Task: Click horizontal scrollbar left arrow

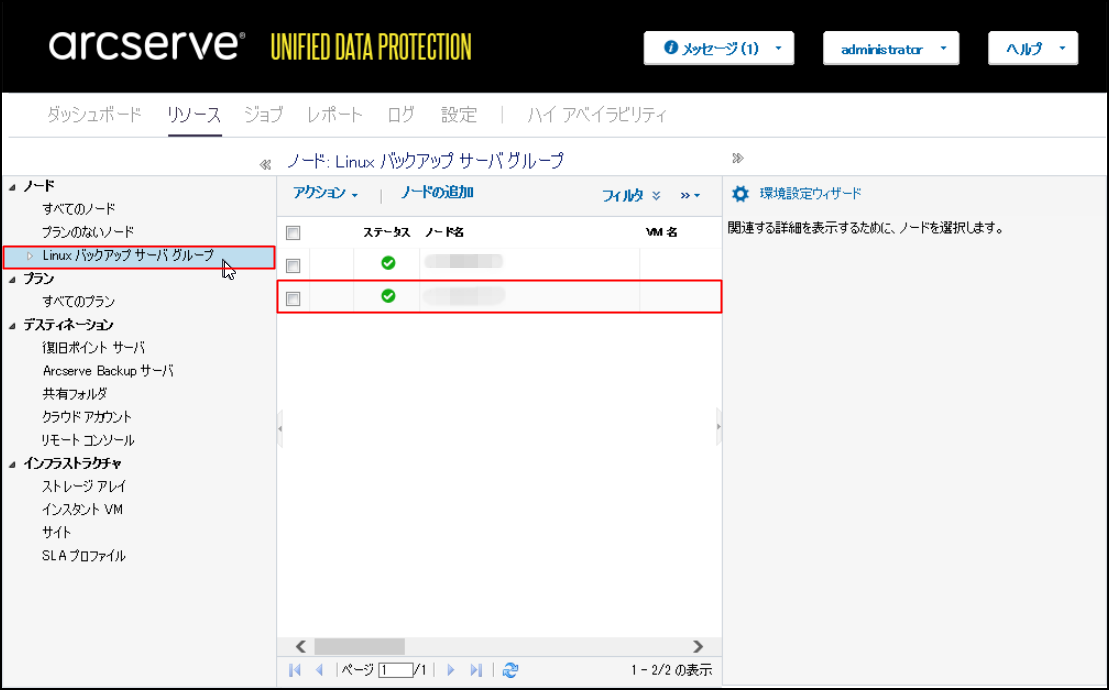Action: click(301, 646)
